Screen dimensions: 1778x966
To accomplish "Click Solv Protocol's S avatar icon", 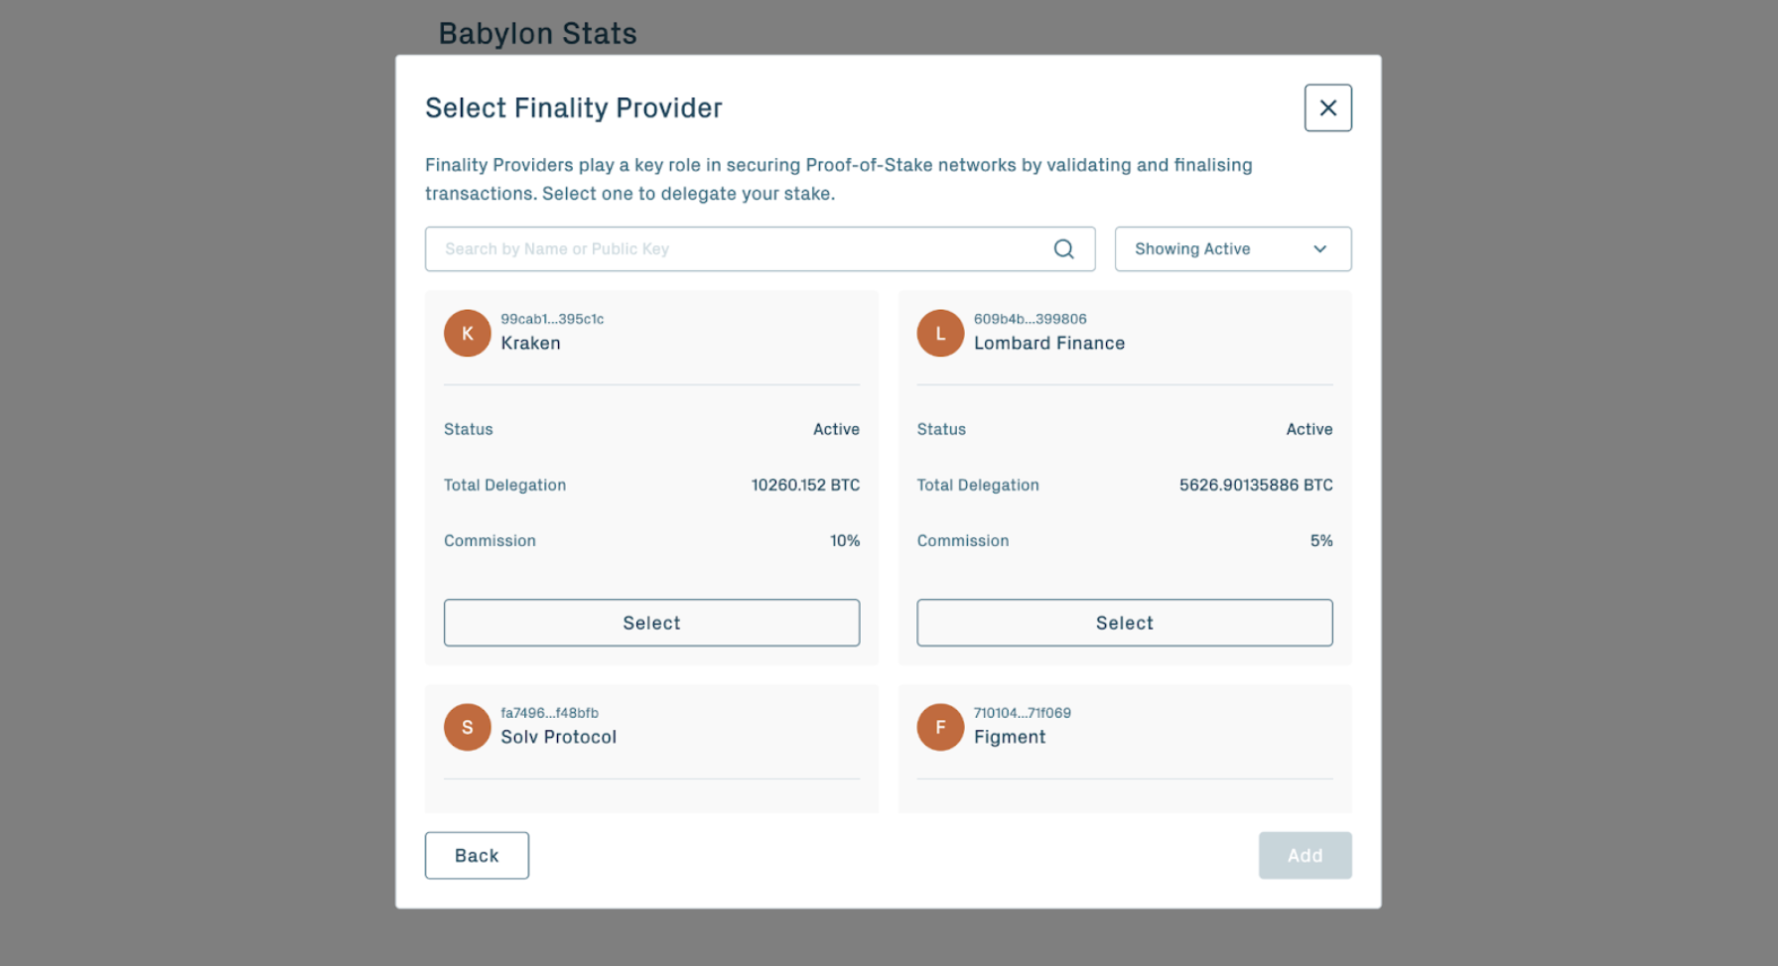I will tap(467, 727).
